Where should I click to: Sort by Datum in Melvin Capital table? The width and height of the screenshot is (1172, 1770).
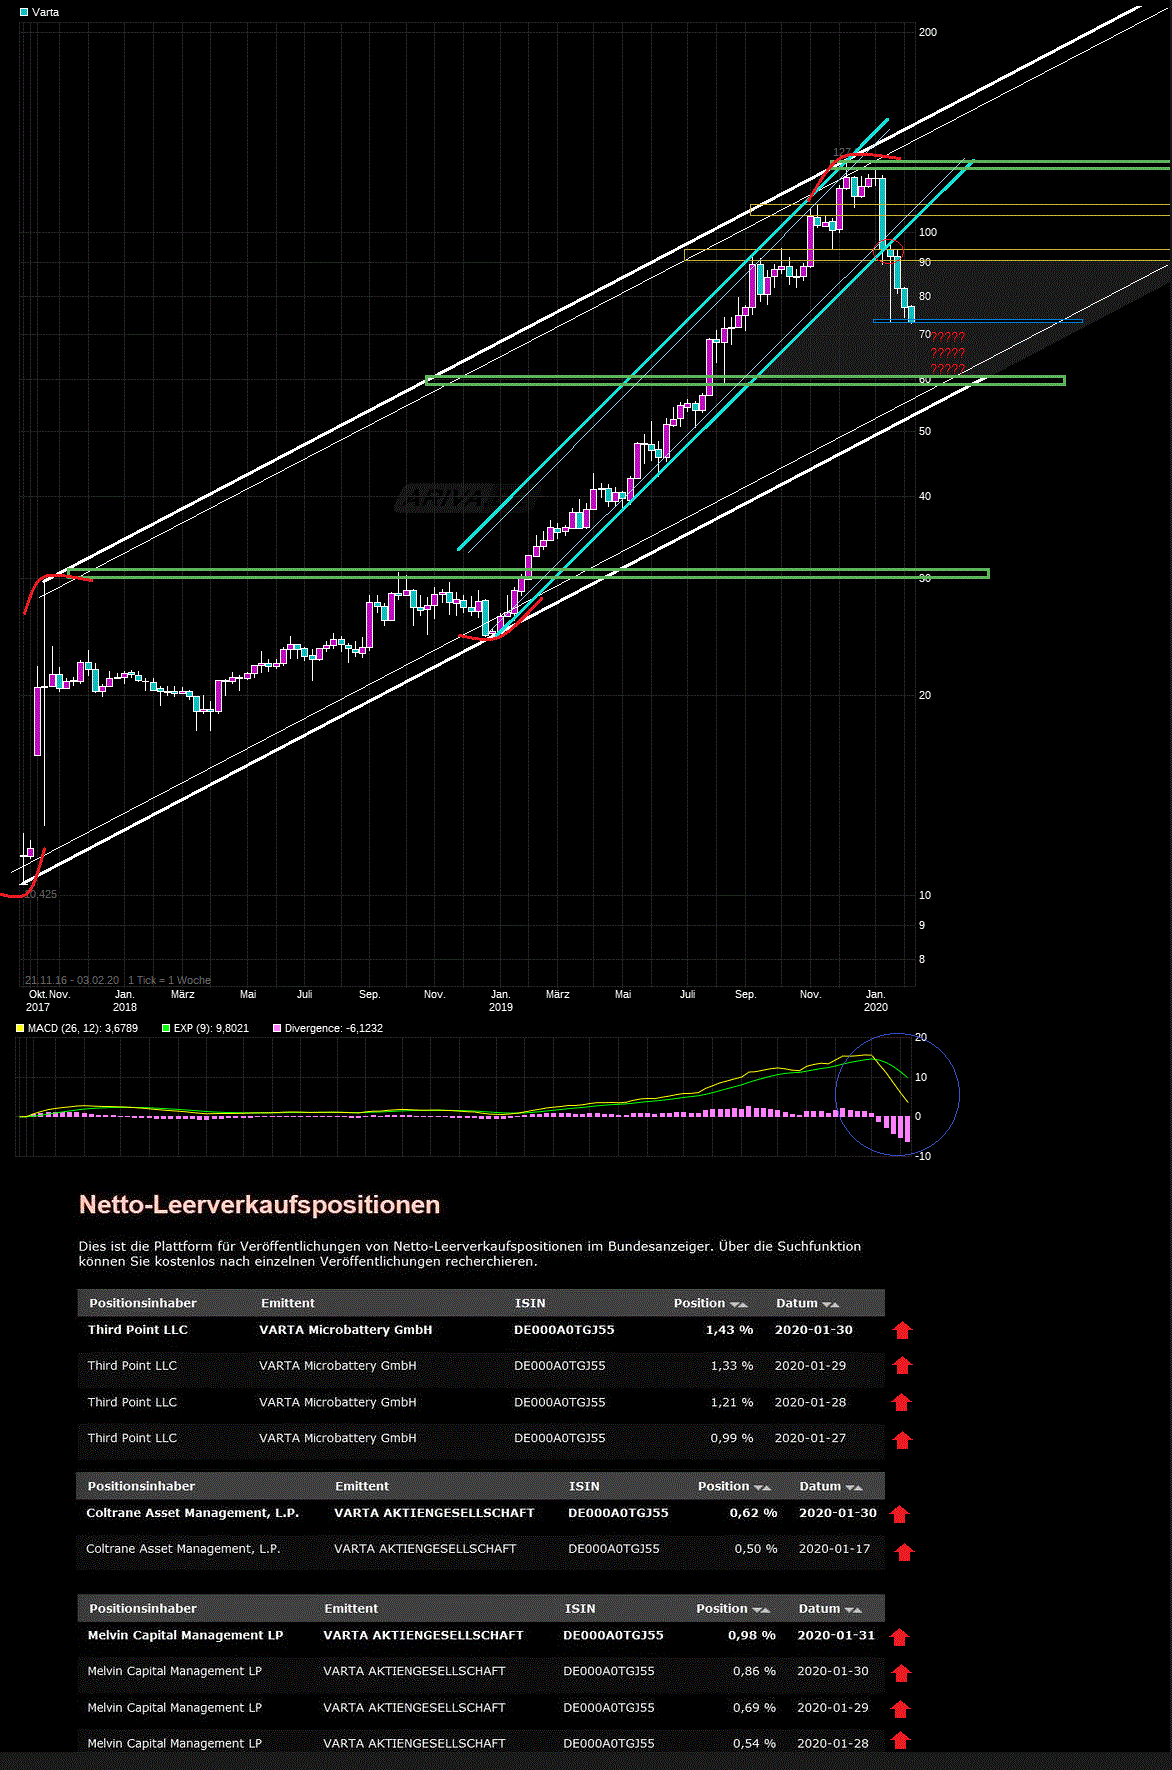(853, 1609)
